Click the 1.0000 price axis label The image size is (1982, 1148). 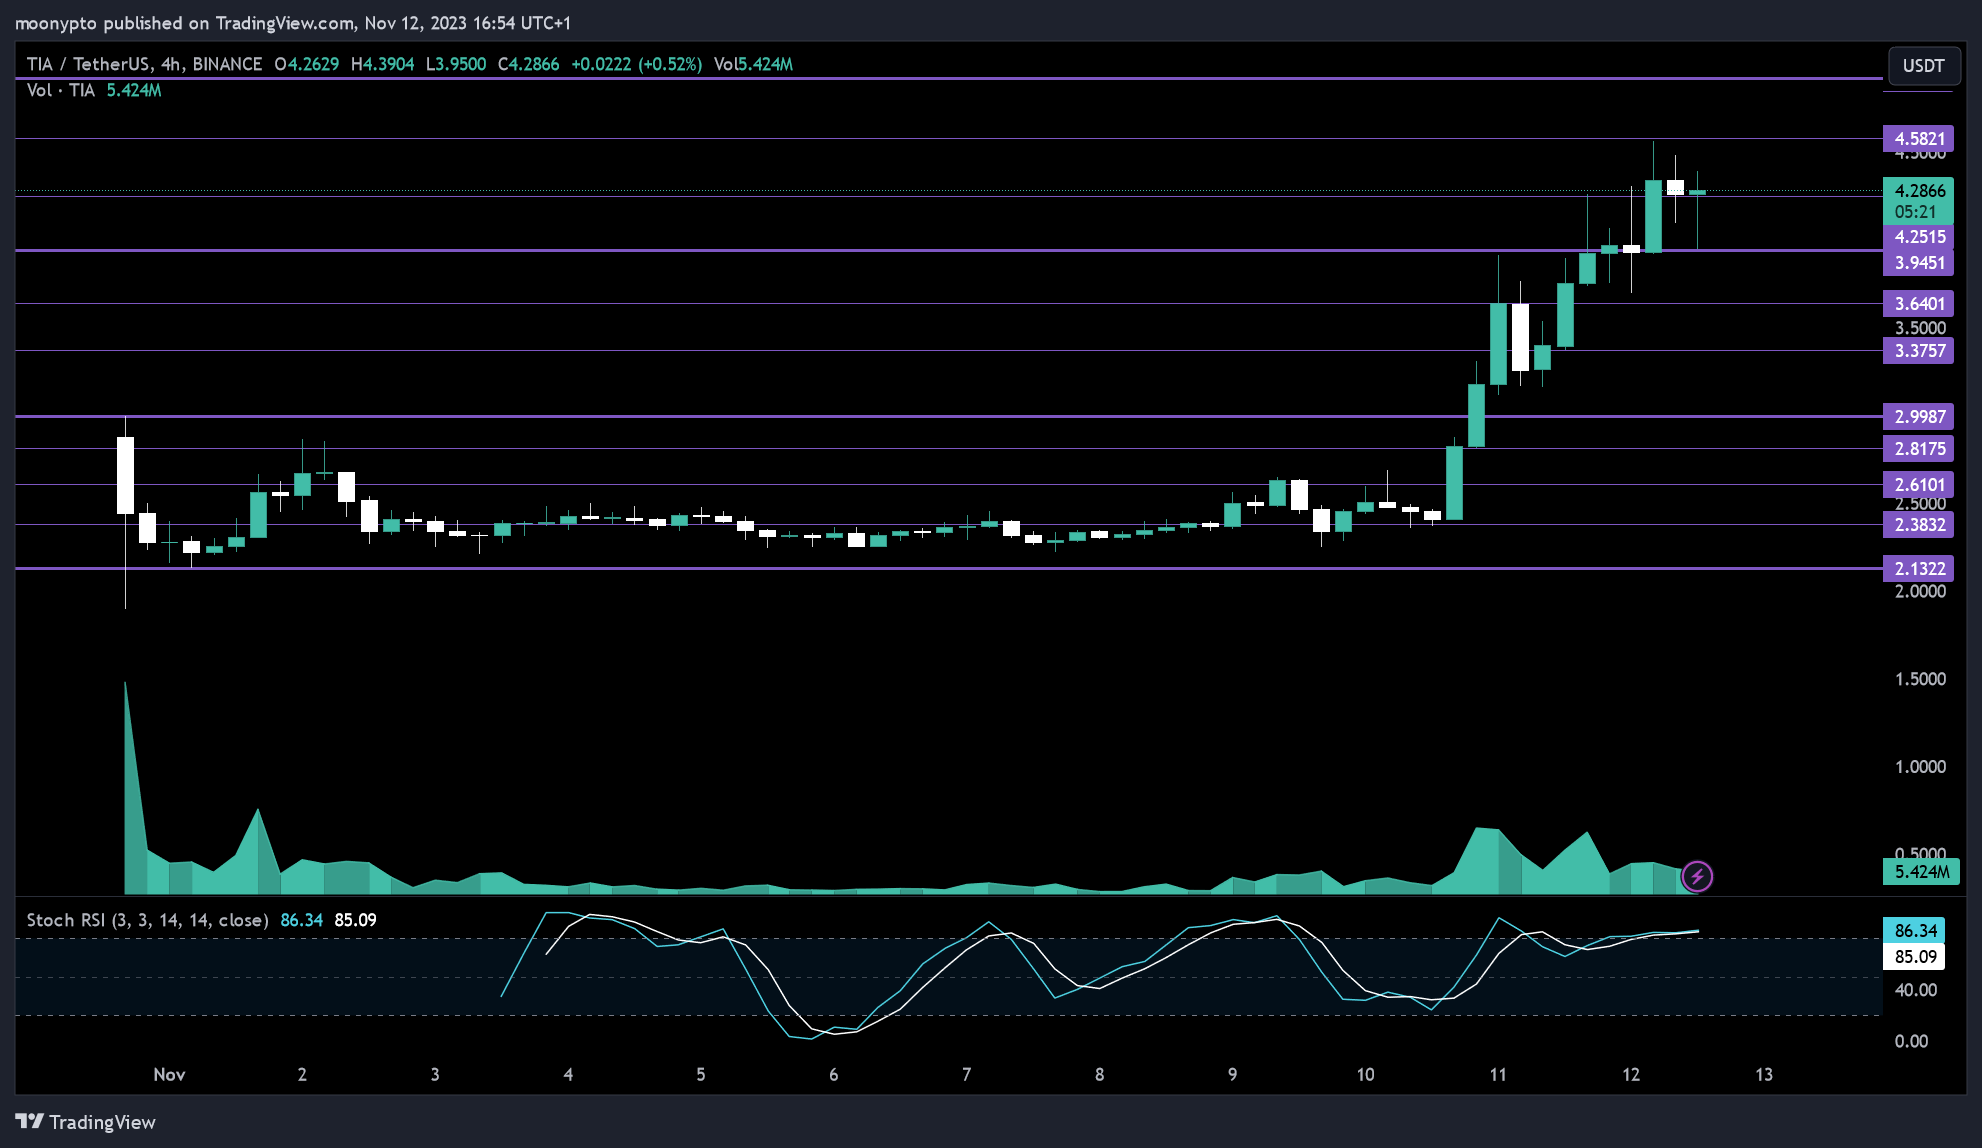pyautogui.click(x=1920, y=767)
